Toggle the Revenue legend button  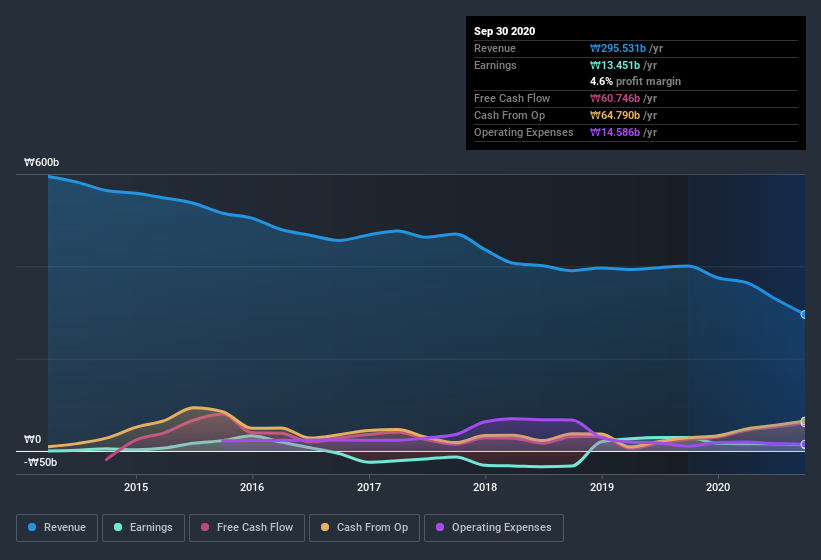(57, 528)
